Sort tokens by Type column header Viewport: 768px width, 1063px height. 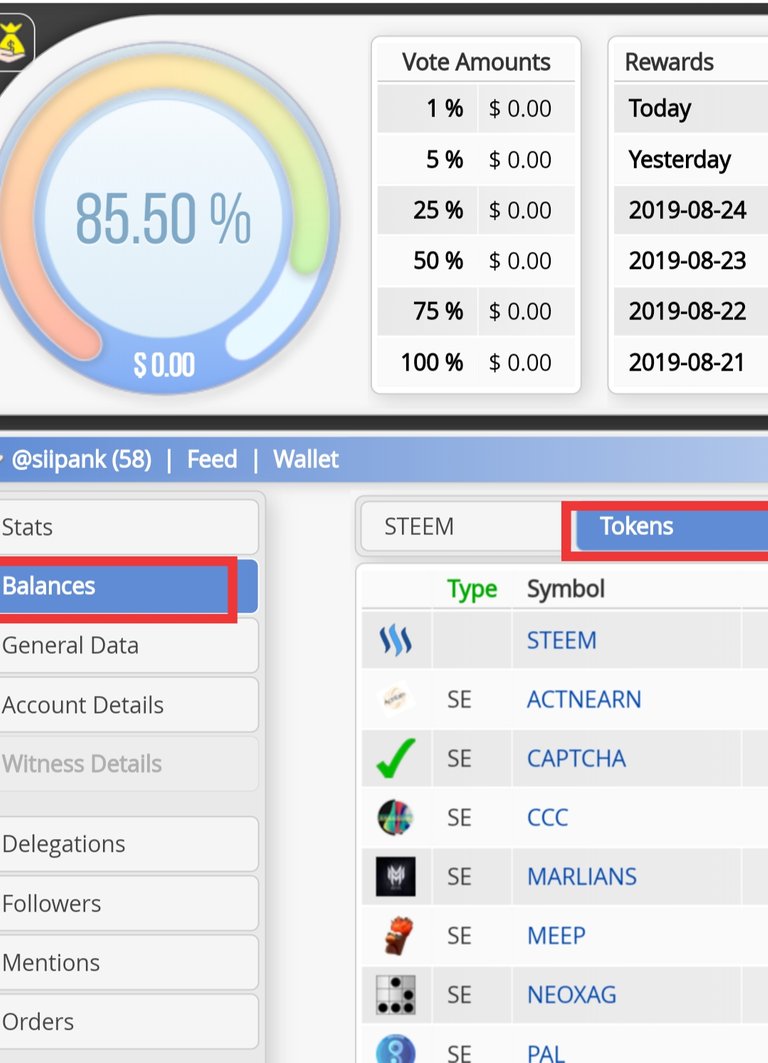tap(472, 589)
